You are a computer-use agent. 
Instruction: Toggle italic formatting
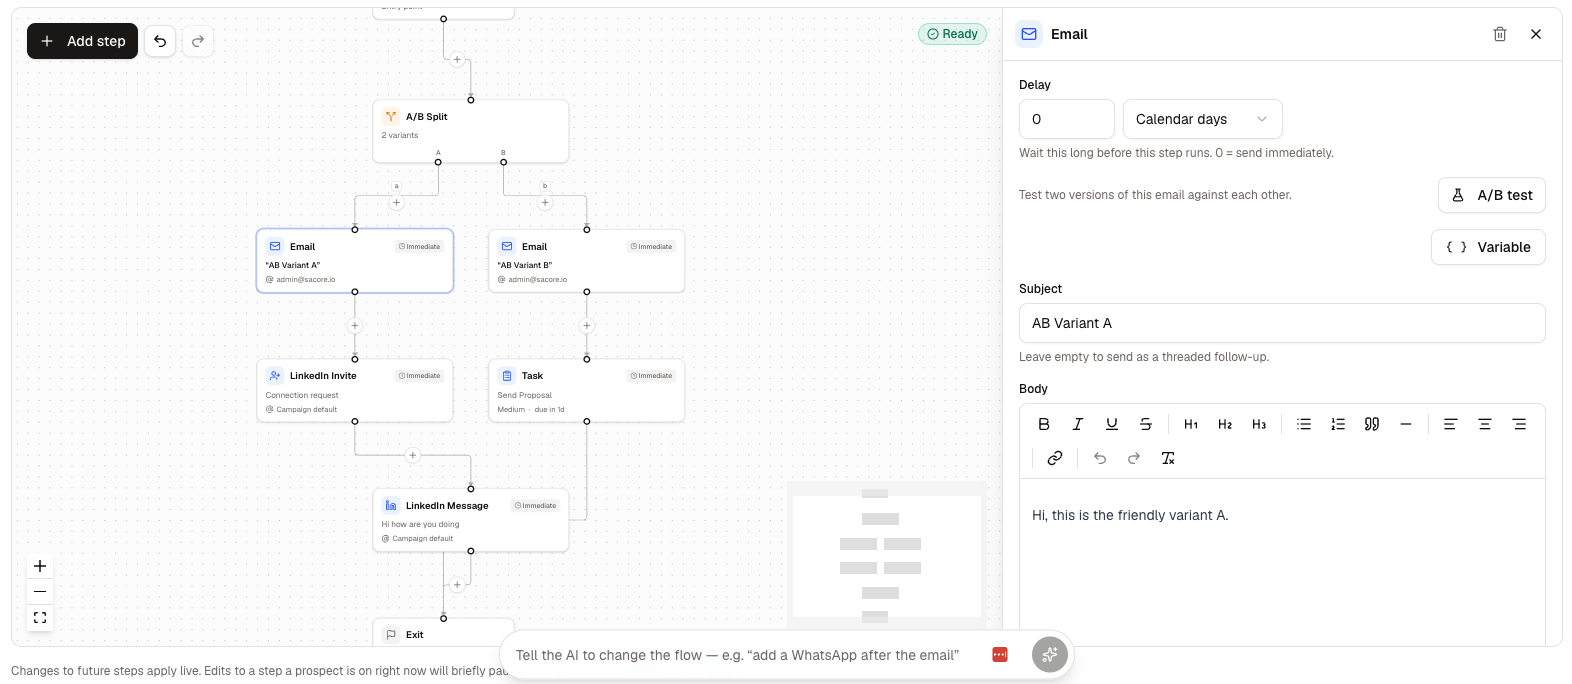(1078, 424)
